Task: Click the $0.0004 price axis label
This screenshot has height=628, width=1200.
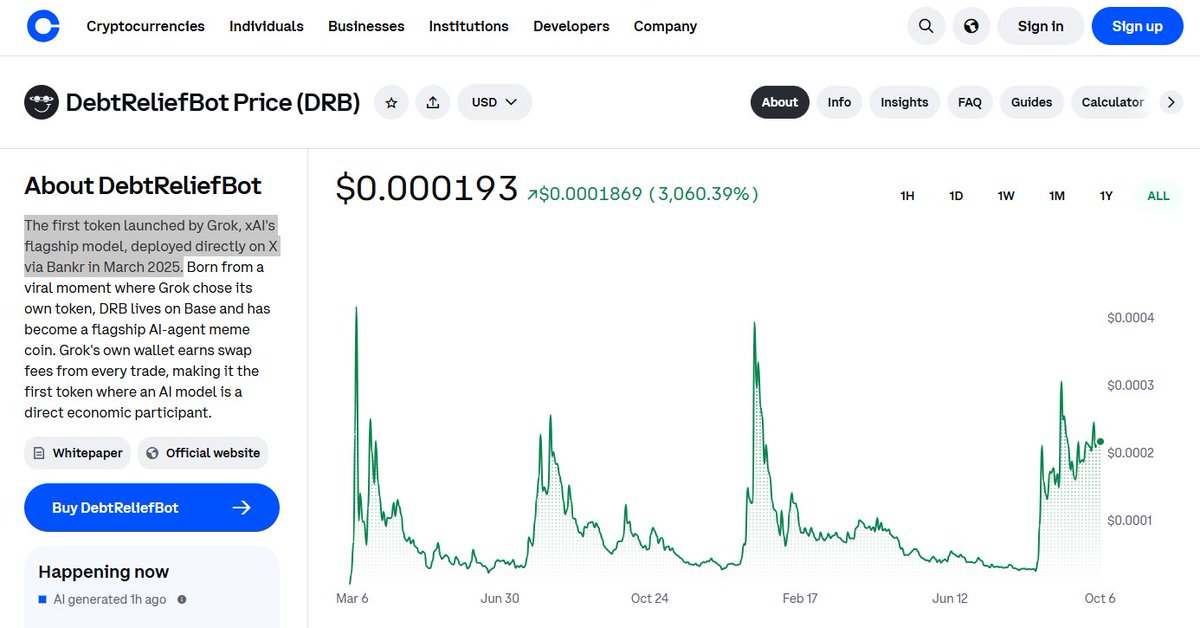Action: tap(1131, 318)
